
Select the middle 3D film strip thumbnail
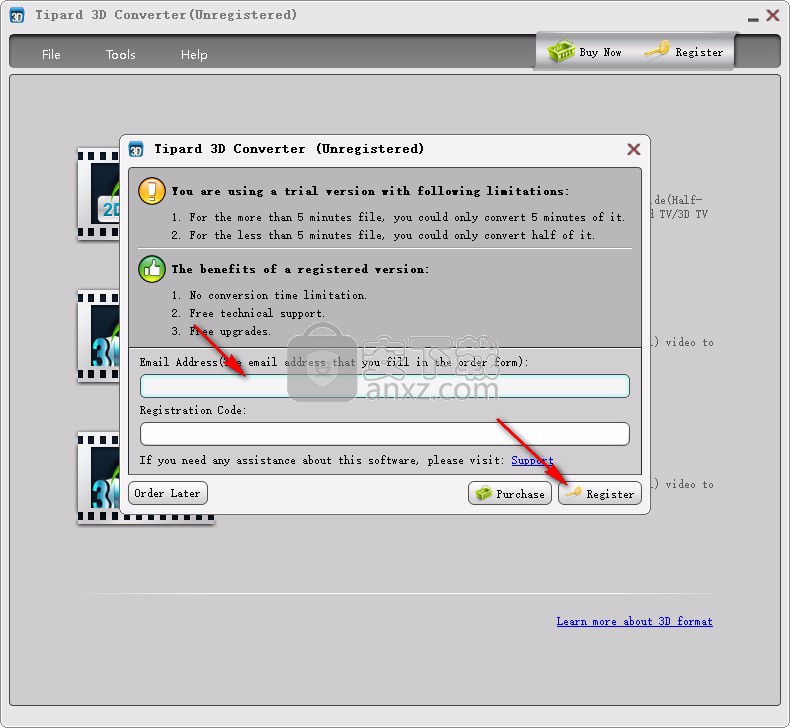pos(98,336)
